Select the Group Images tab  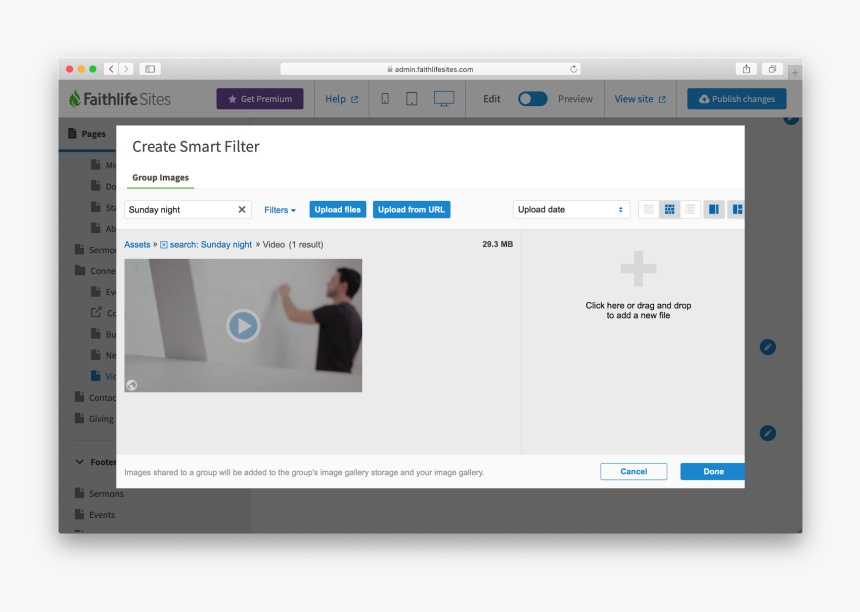[161, 178]
